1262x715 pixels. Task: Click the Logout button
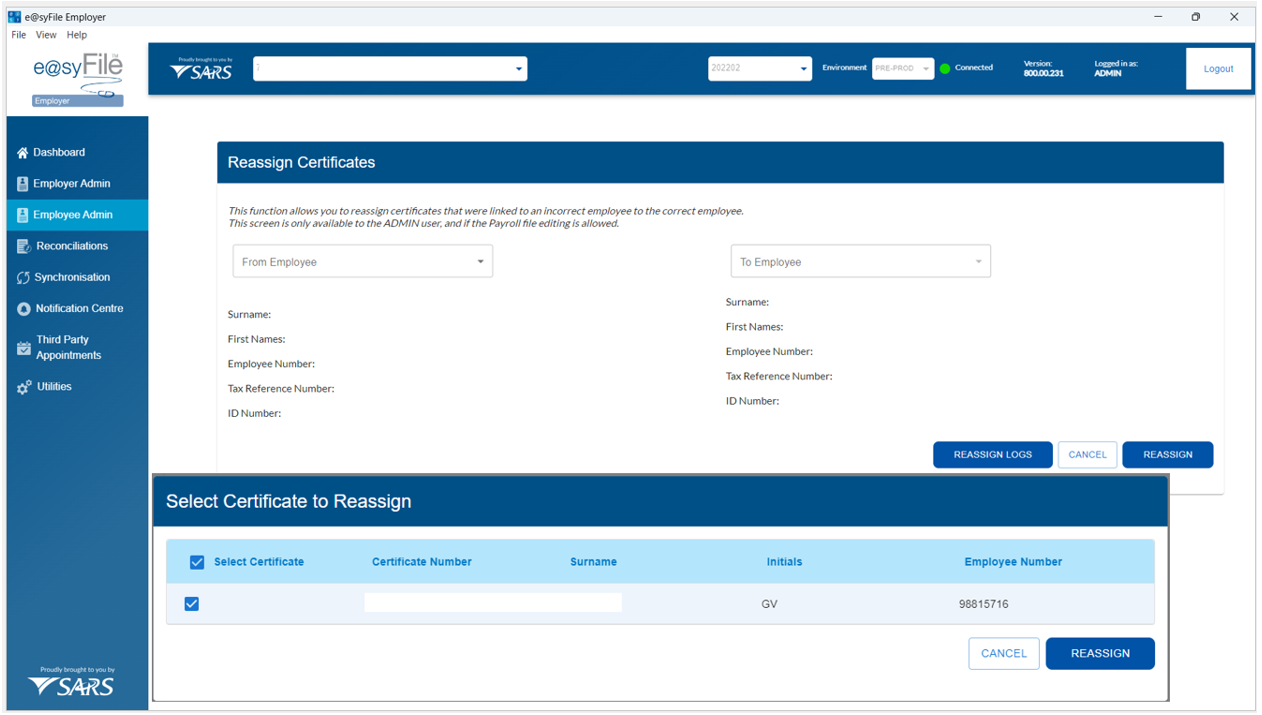pyautogui.click(x=1218, y=69)
